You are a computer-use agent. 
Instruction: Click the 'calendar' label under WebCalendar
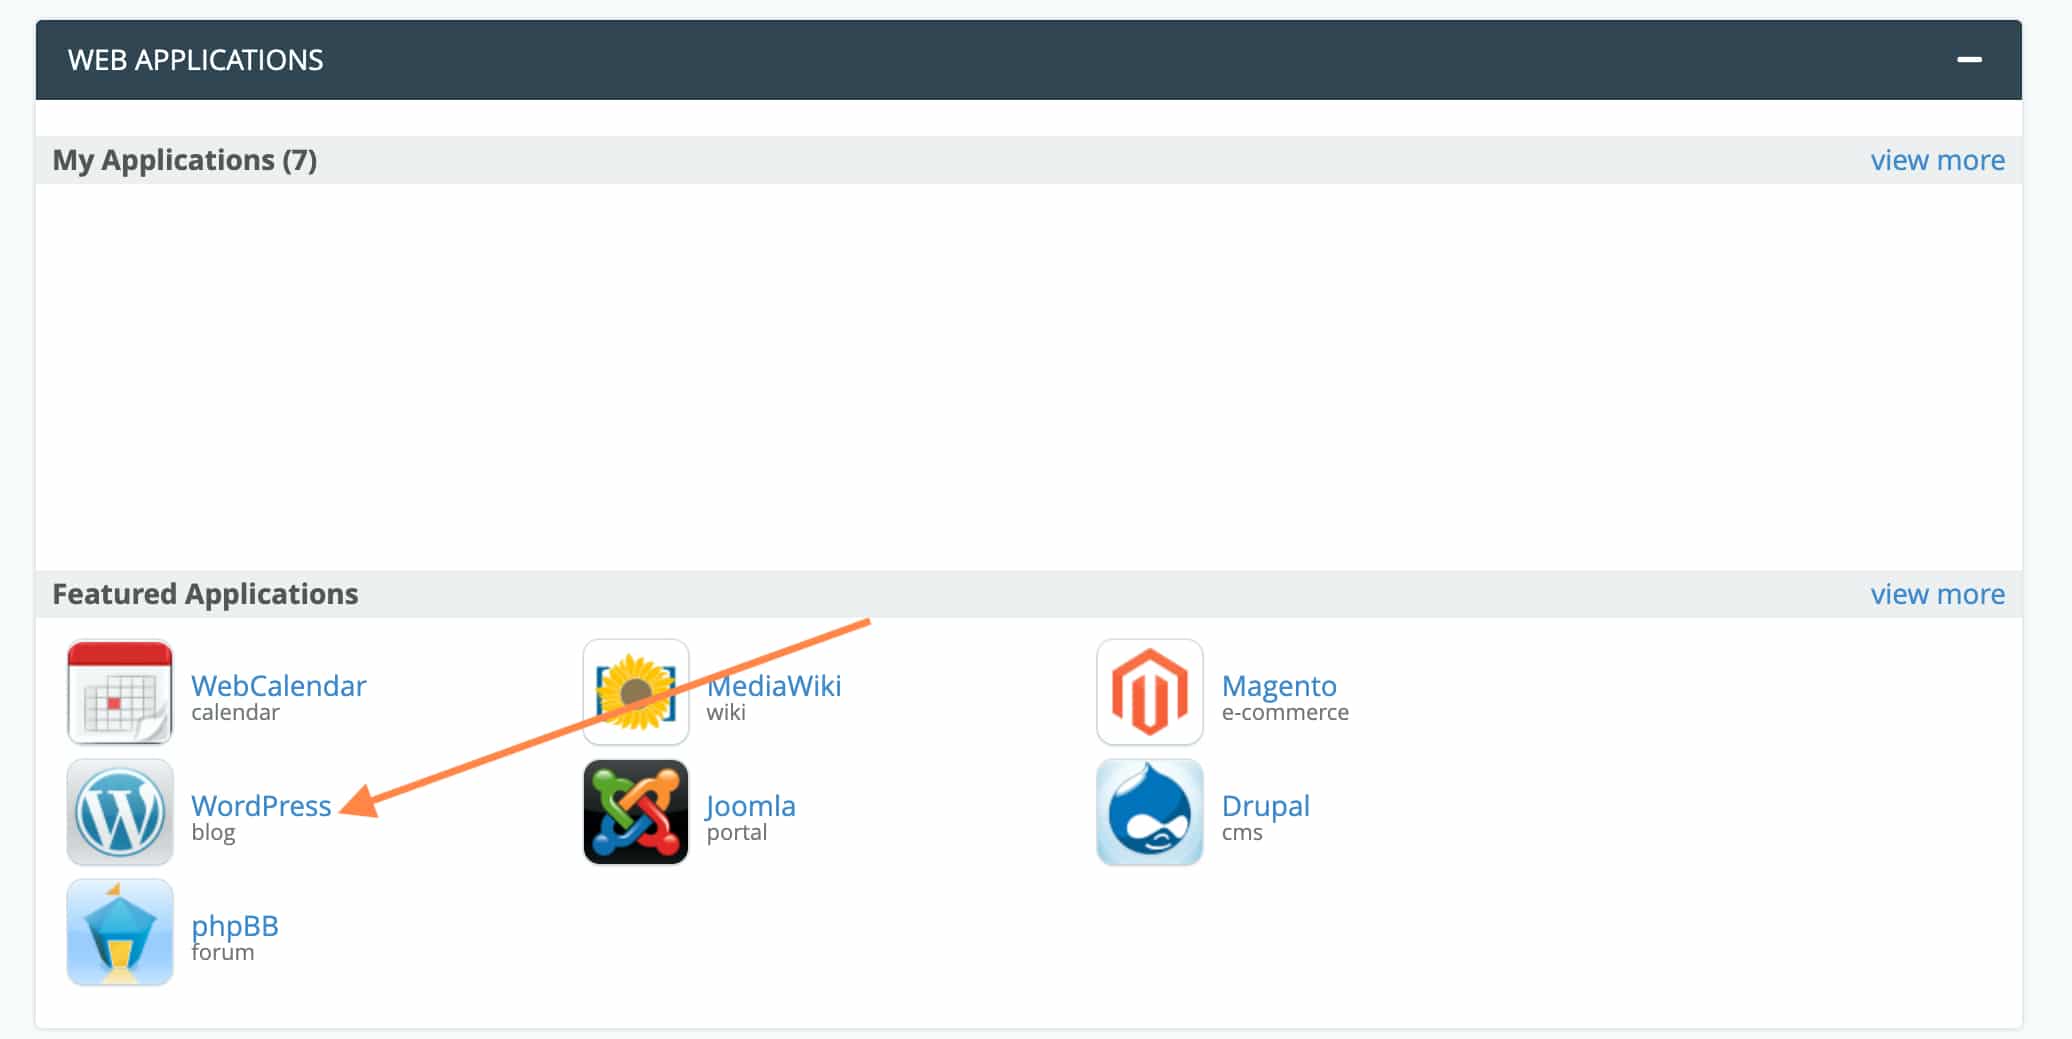(235, 712)
